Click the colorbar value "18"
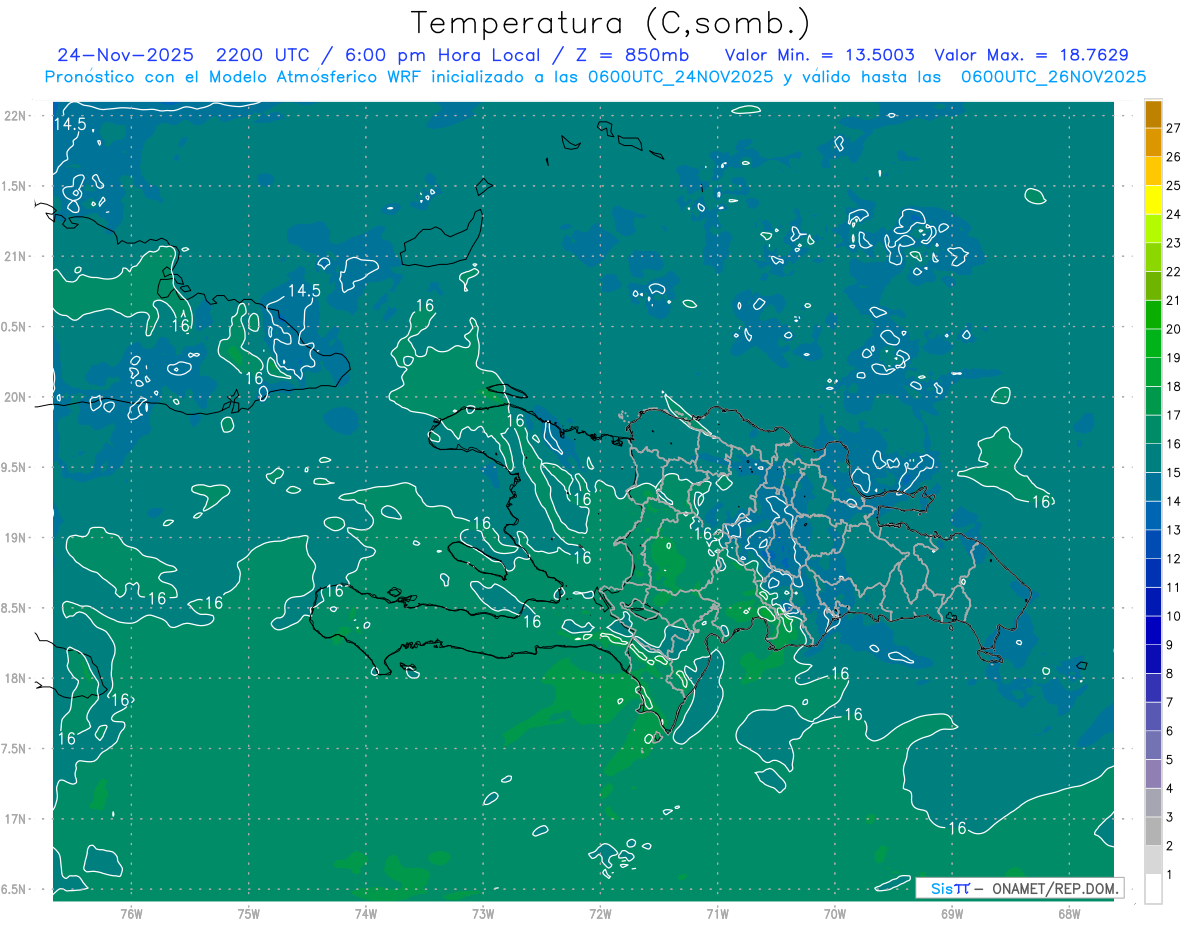This screenshot has width=1200, height=927. pos(1174,386)
